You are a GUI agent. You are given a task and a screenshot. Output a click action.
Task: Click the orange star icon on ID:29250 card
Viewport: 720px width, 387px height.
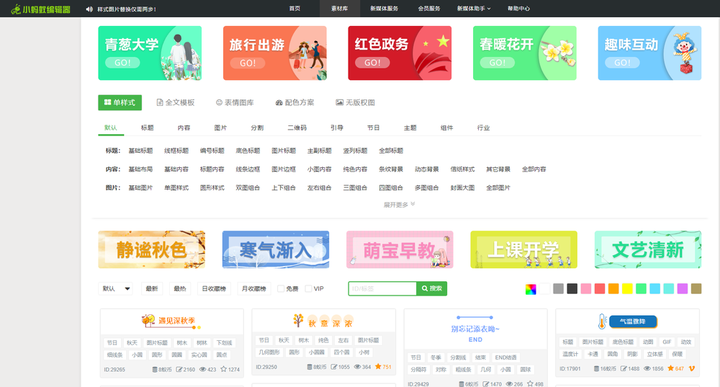click(378, 366)
